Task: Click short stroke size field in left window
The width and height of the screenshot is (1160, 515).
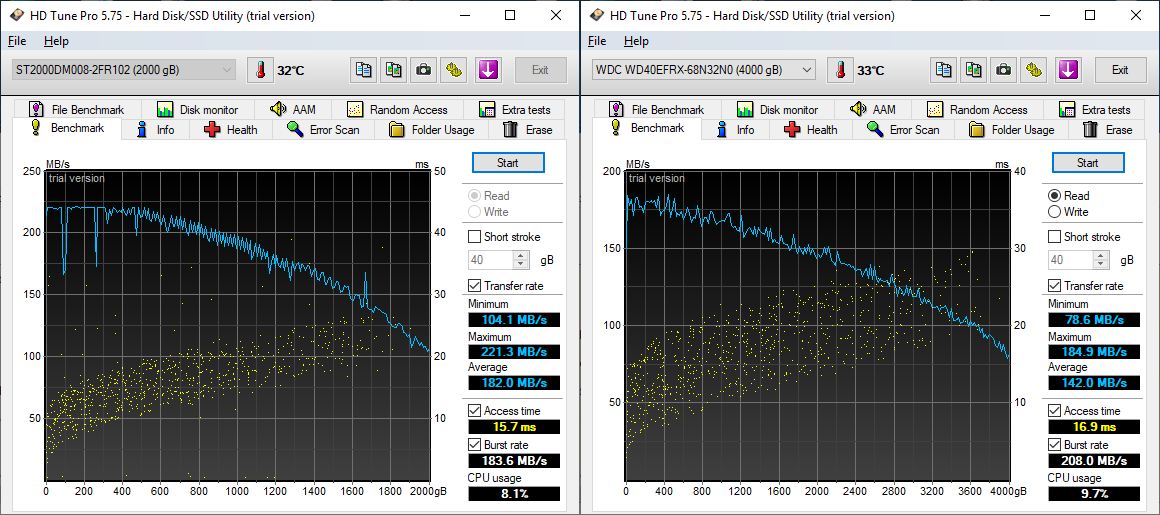Action: pyautogui.click(x=491, y=260)
